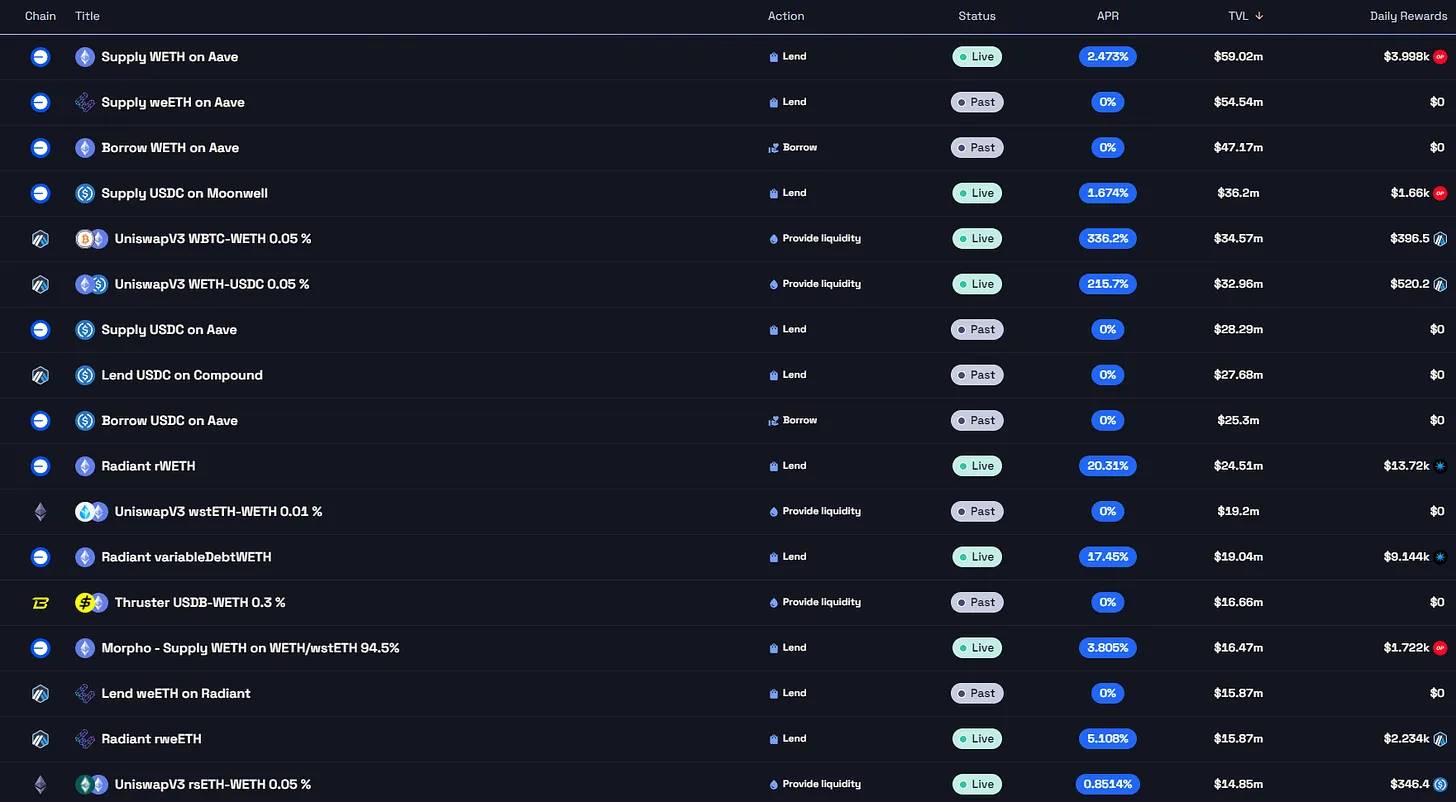Viewport: 1456px width, 802px height.
Task: Click the Ethereum chain icon in UniswapV3 wstETH-WETH row
Action: 40,512
